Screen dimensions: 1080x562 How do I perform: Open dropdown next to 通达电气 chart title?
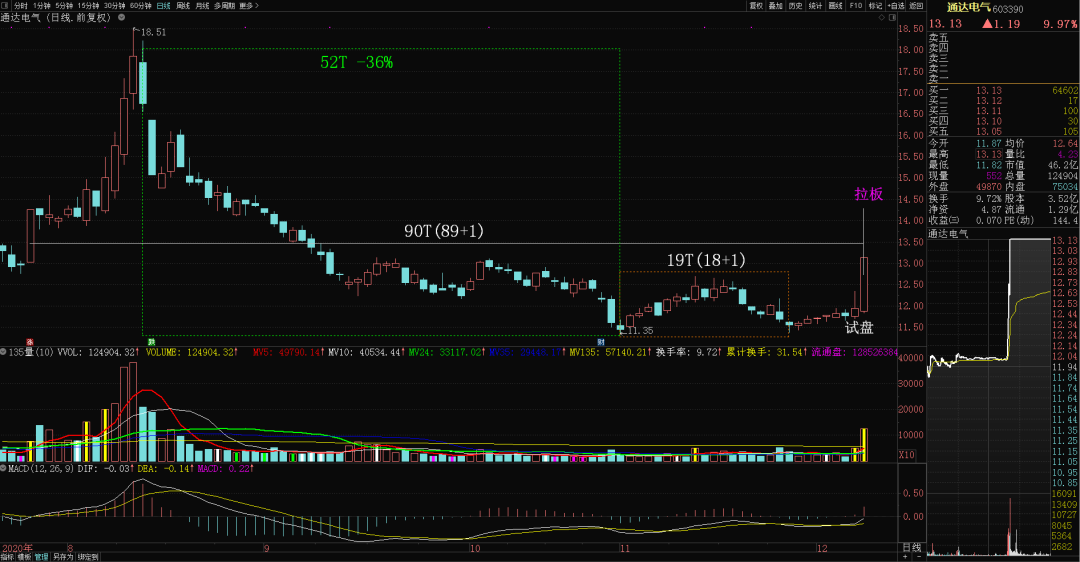coord(121,18)
